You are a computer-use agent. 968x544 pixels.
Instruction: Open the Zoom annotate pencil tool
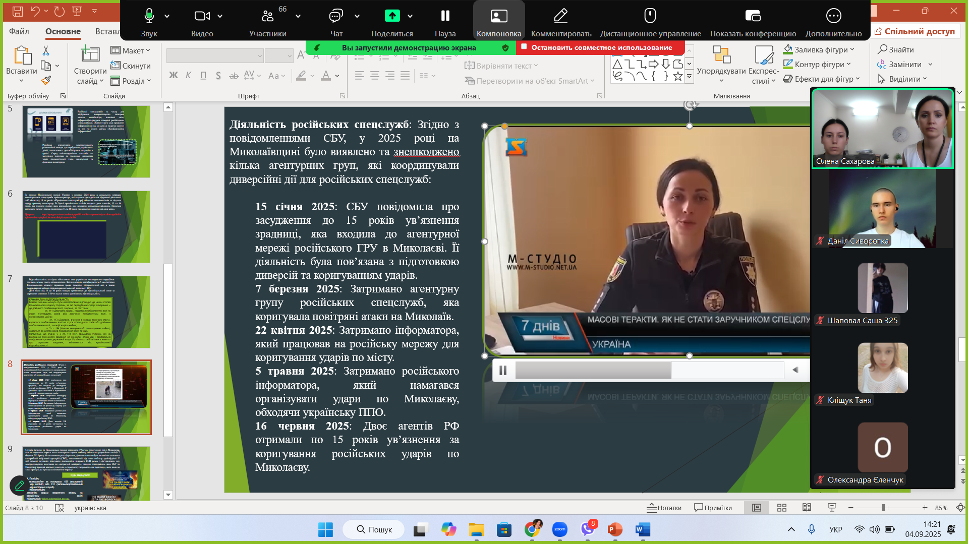click(x=560, y=16)
